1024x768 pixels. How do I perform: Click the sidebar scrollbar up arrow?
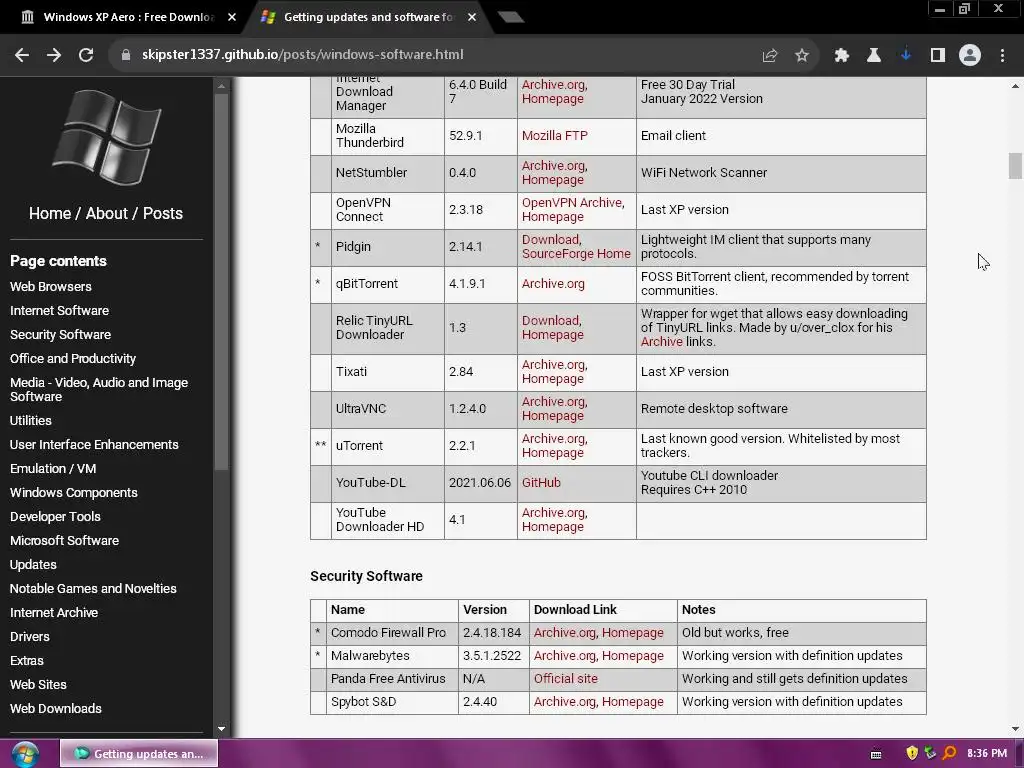[221, 86]
